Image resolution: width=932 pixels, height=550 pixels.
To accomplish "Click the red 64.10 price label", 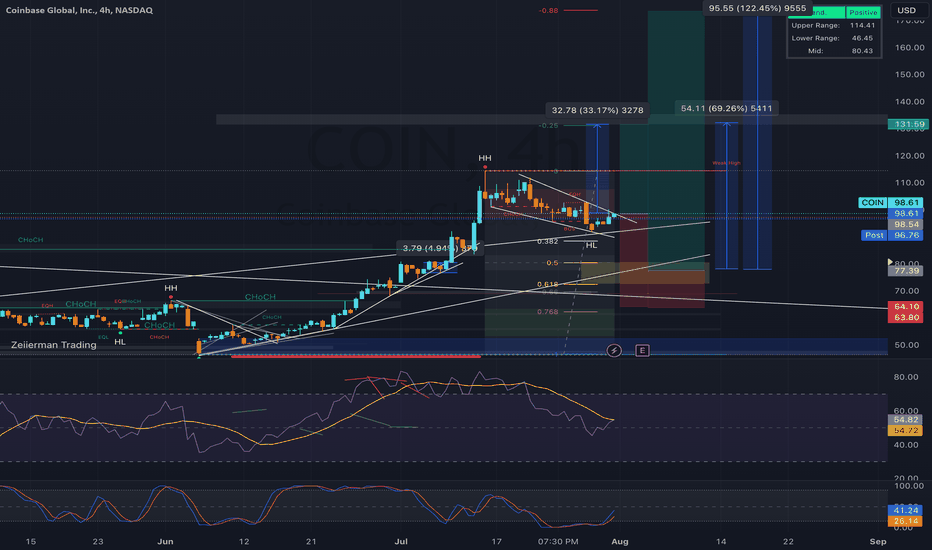I will (905, 306).
